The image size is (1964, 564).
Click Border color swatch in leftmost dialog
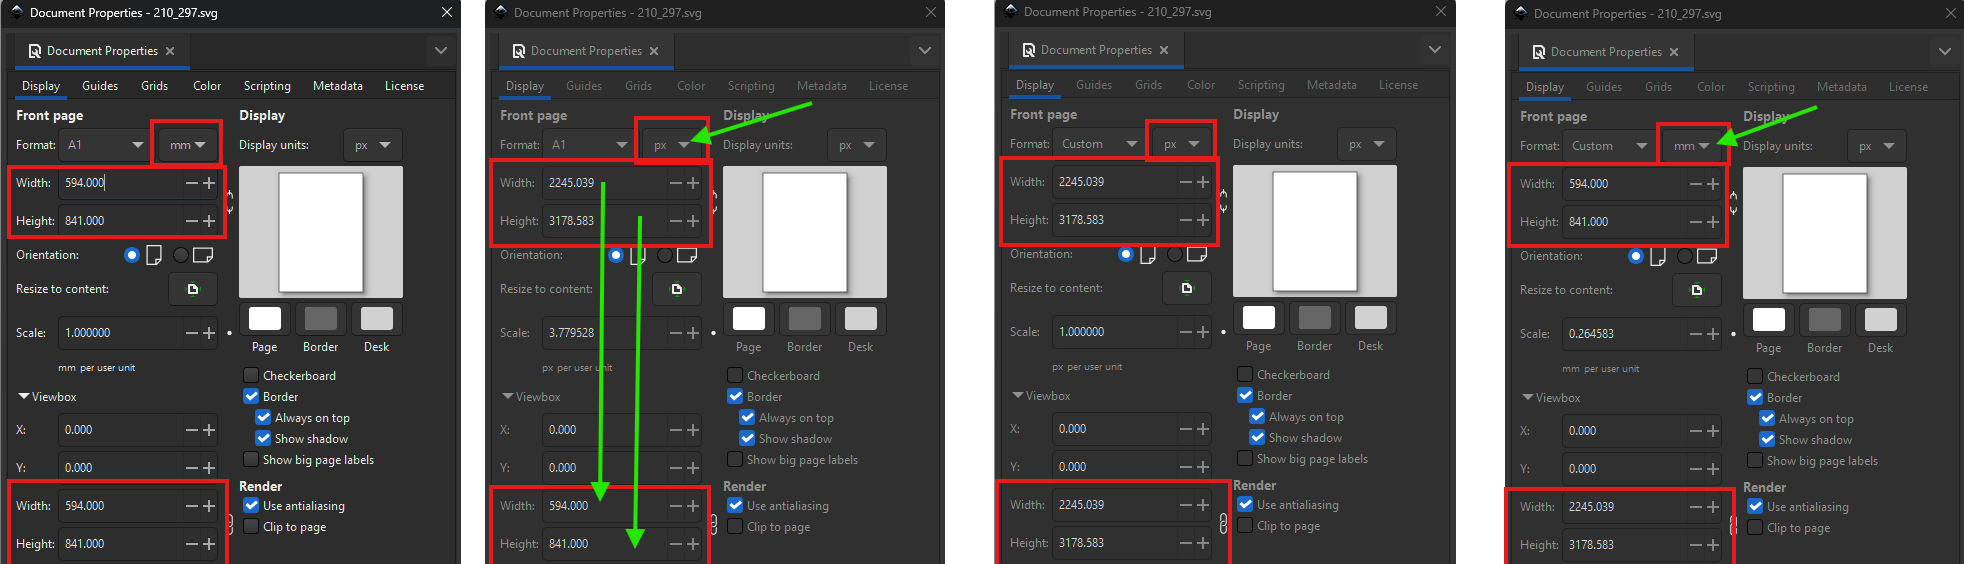coord(321,319)
